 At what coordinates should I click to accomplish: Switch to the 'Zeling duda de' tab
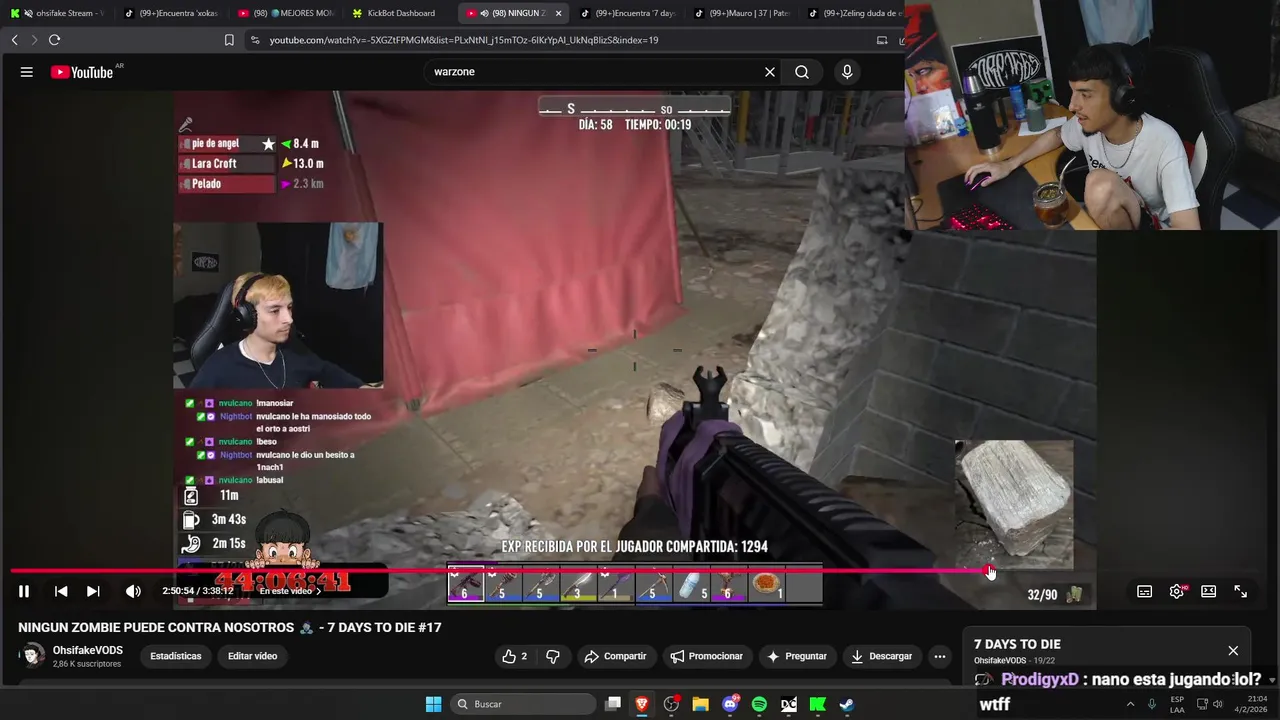(x=855, y=13)
